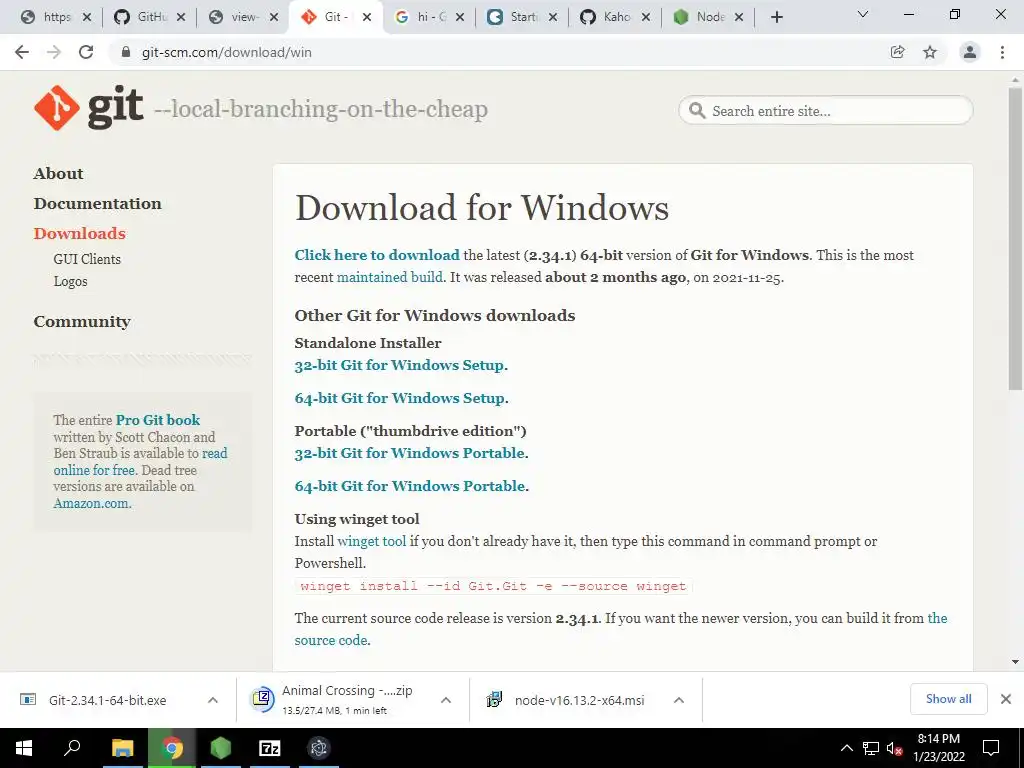Screen dimensions: 1024x768
Task: Open the maintained build link
Action: coord(389,277)
